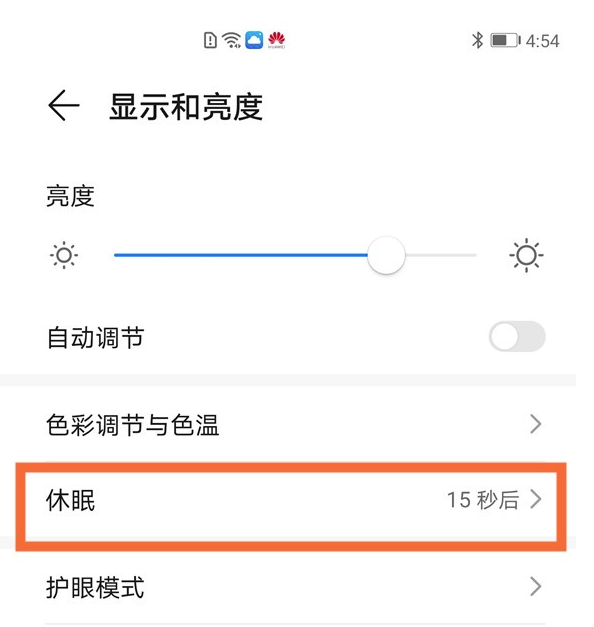Tap the brightness slider thumb

point(386,255)
